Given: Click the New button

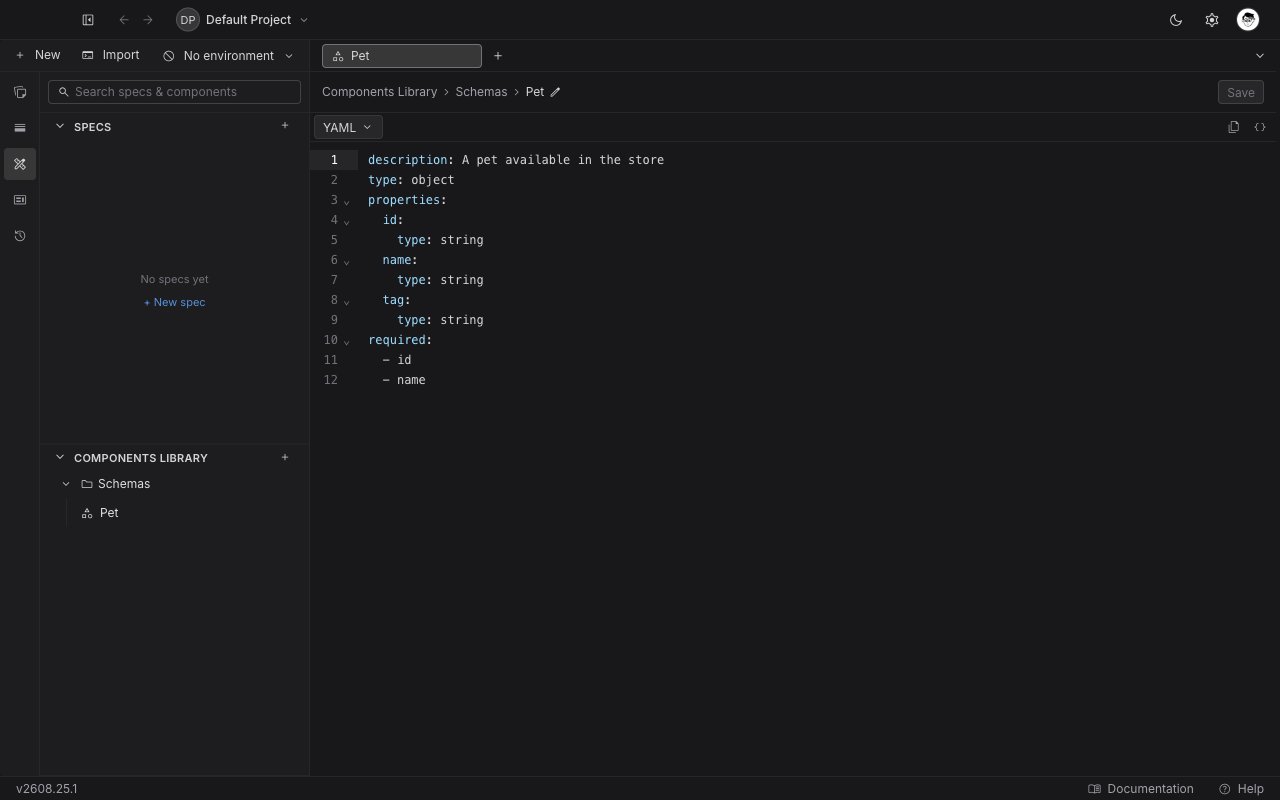Looking at the screenshot, I should pyautogui.click(x=38, y=55).
